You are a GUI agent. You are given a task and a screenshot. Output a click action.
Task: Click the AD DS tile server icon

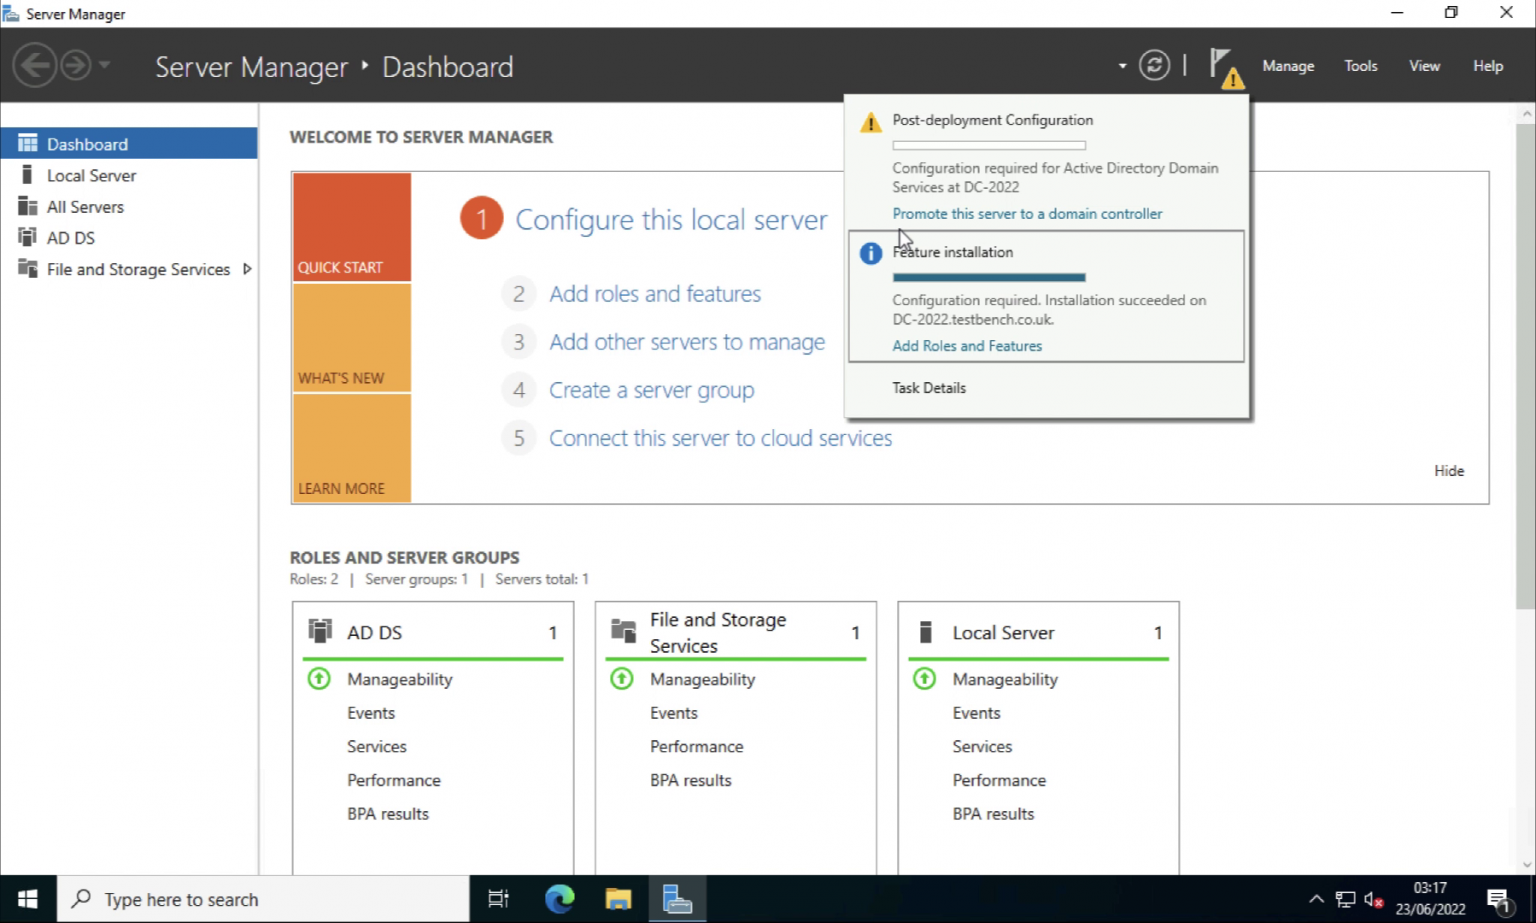(x=319, y=630)
